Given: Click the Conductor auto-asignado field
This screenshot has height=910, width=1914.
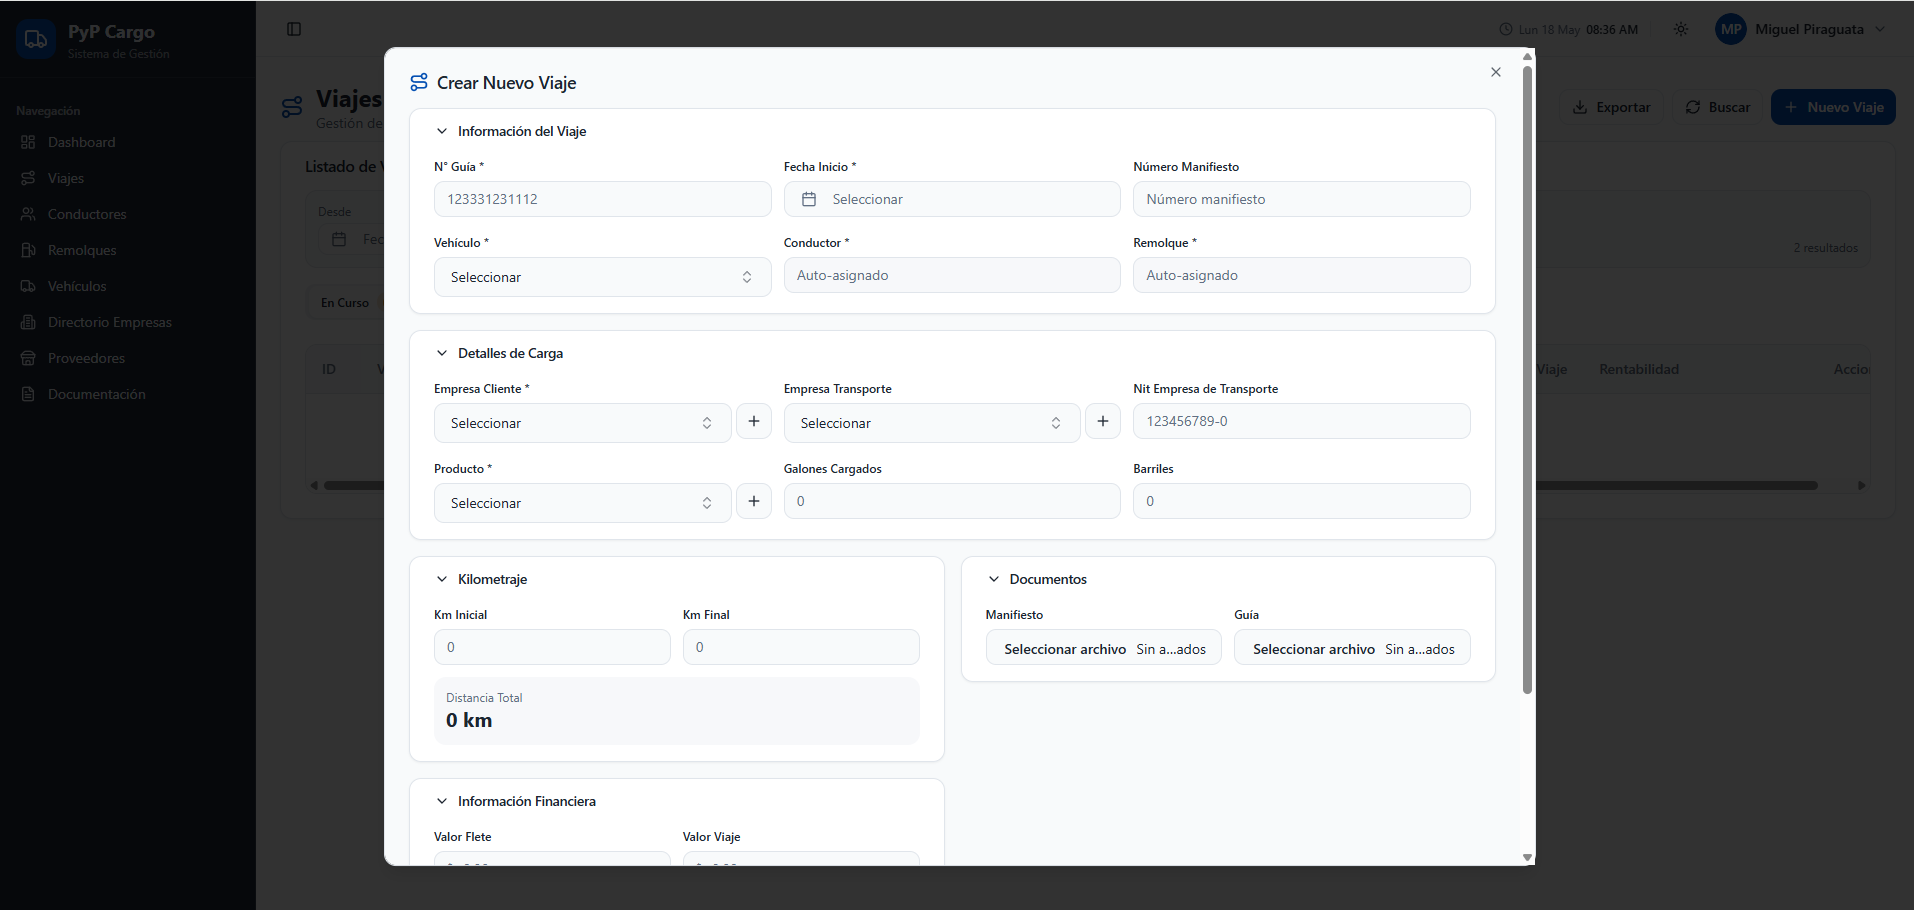Looking at the screenshot, I should [x=952, y=275].
